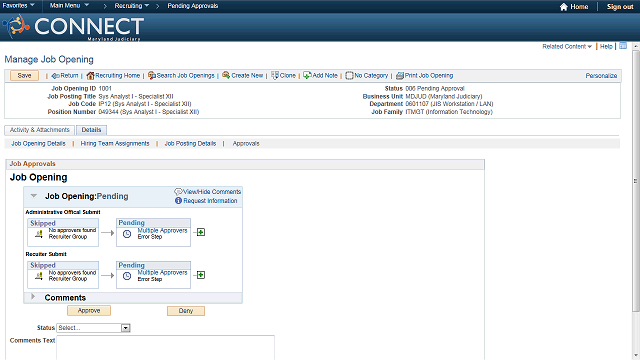Click the Print Job Opening printer icon

pos(400,76)
